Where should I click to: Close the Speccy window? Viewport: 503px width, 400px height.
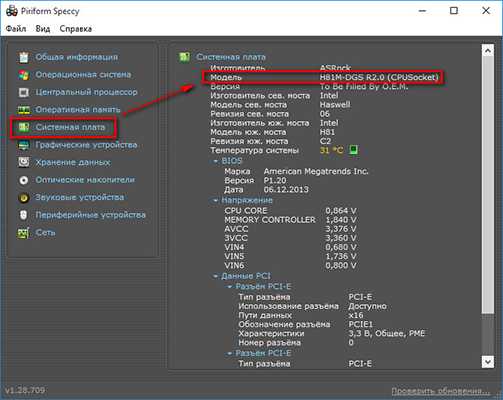(x=486, y=11)
